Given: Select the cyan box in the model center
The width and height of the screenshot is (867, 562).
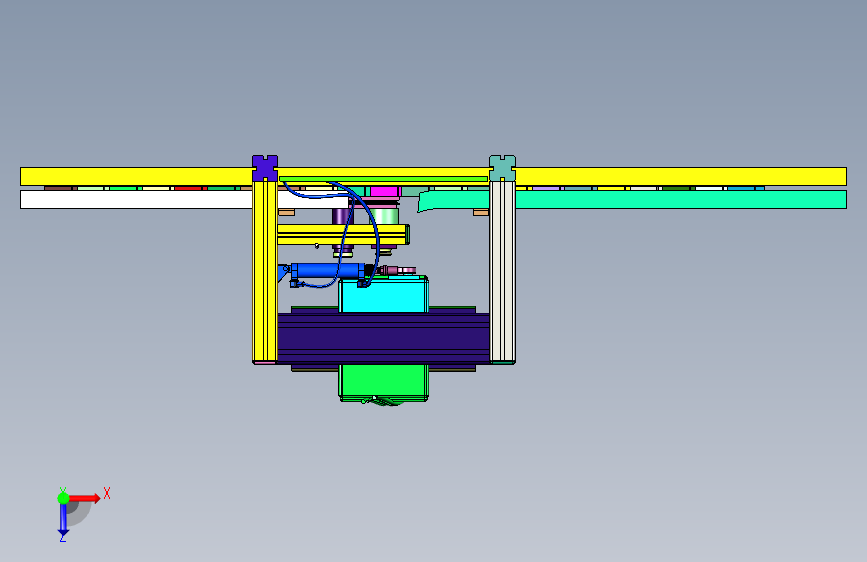Looking at the screenshot, I should (383, 296).
